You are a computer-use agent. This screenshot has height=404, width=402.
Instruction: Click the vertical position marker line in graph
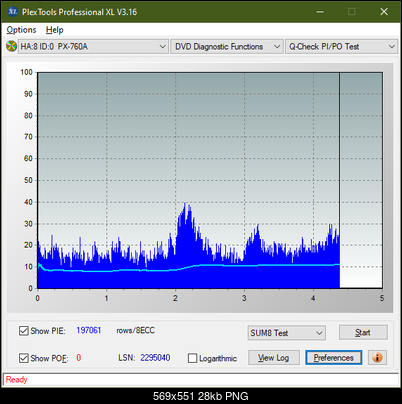(339, 180)
